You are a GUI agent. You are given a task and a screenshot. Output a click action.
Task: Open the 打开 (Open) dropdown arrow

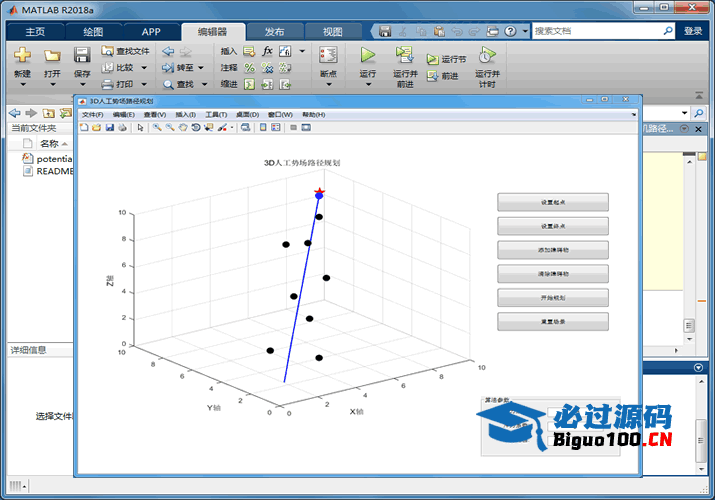tap(52, 85)
